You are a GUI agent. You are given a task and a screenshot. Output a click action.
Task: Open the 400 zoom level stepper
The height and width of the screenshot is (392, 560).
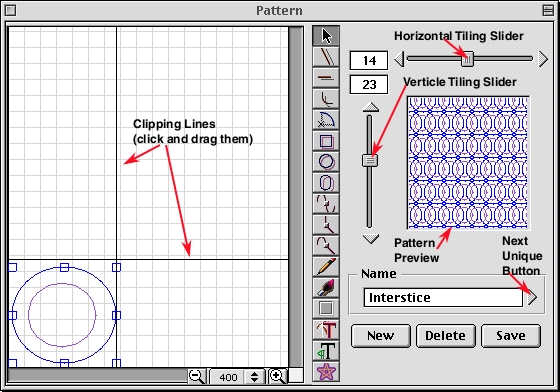coord(254,377)
